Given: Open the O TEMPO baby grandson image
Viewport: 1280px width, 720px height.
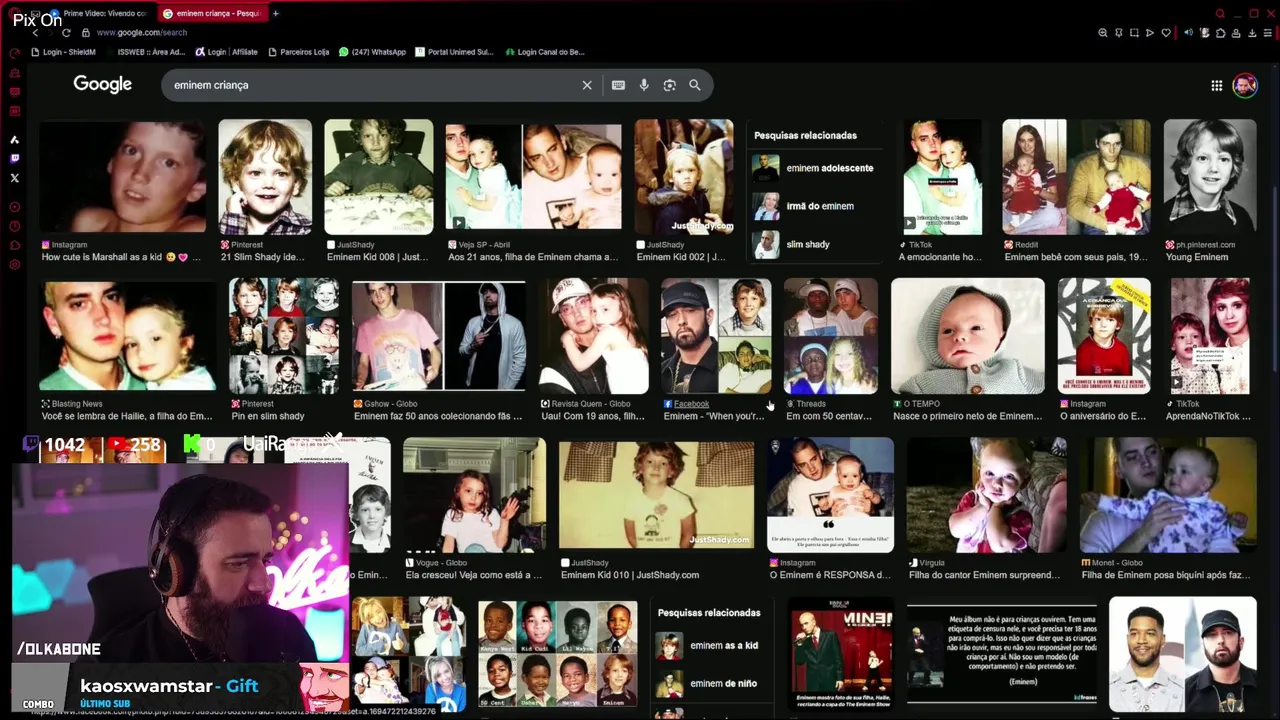Looking at the screenshot, I should [968, 337].
